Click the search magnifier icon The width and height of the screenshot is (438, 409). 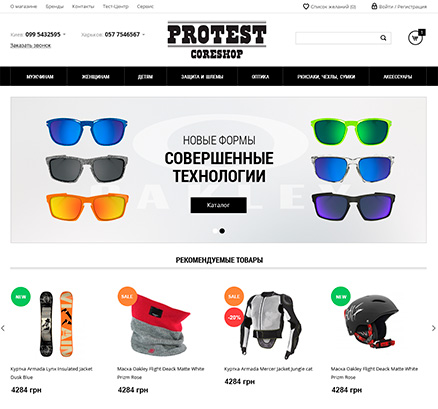click(x=383, y=38)
